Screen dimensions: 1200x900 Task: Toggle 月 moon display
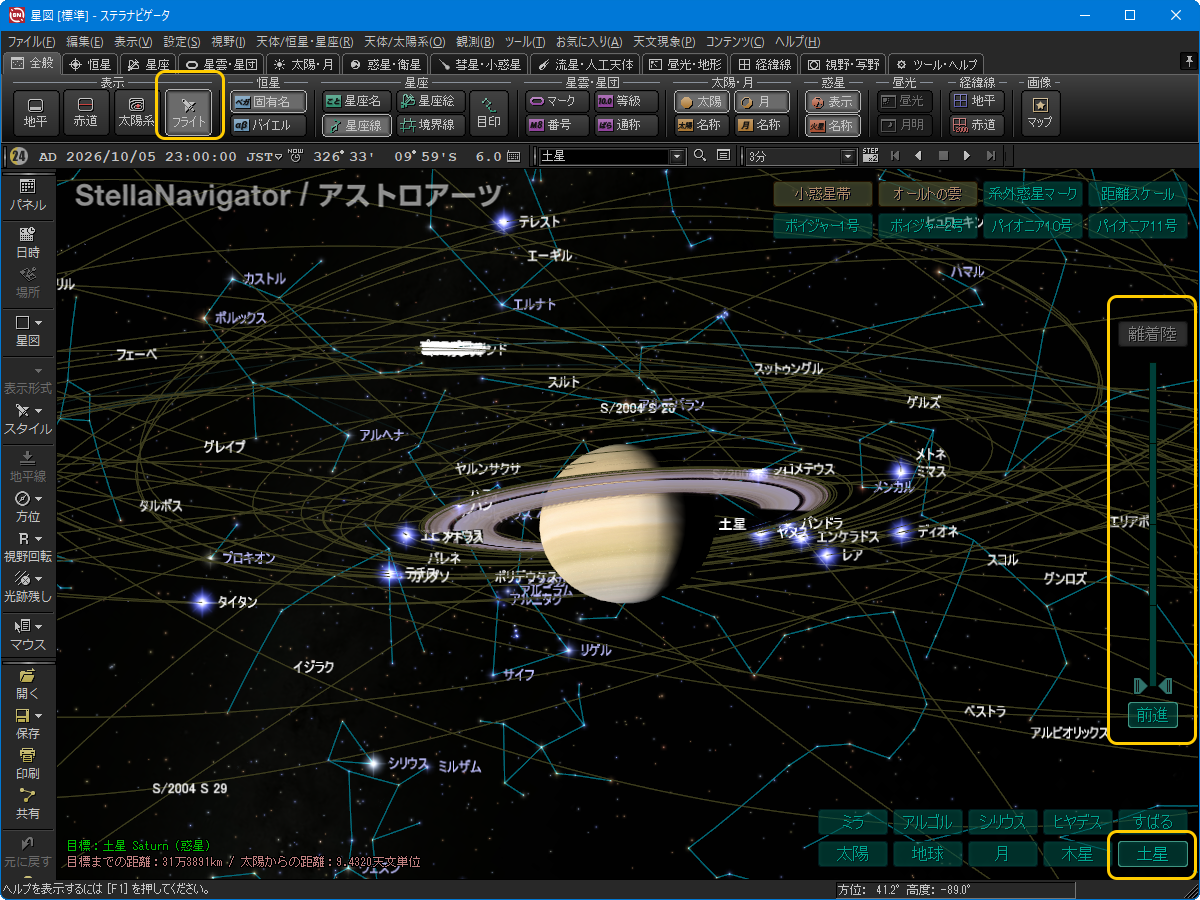click(760, 101)
